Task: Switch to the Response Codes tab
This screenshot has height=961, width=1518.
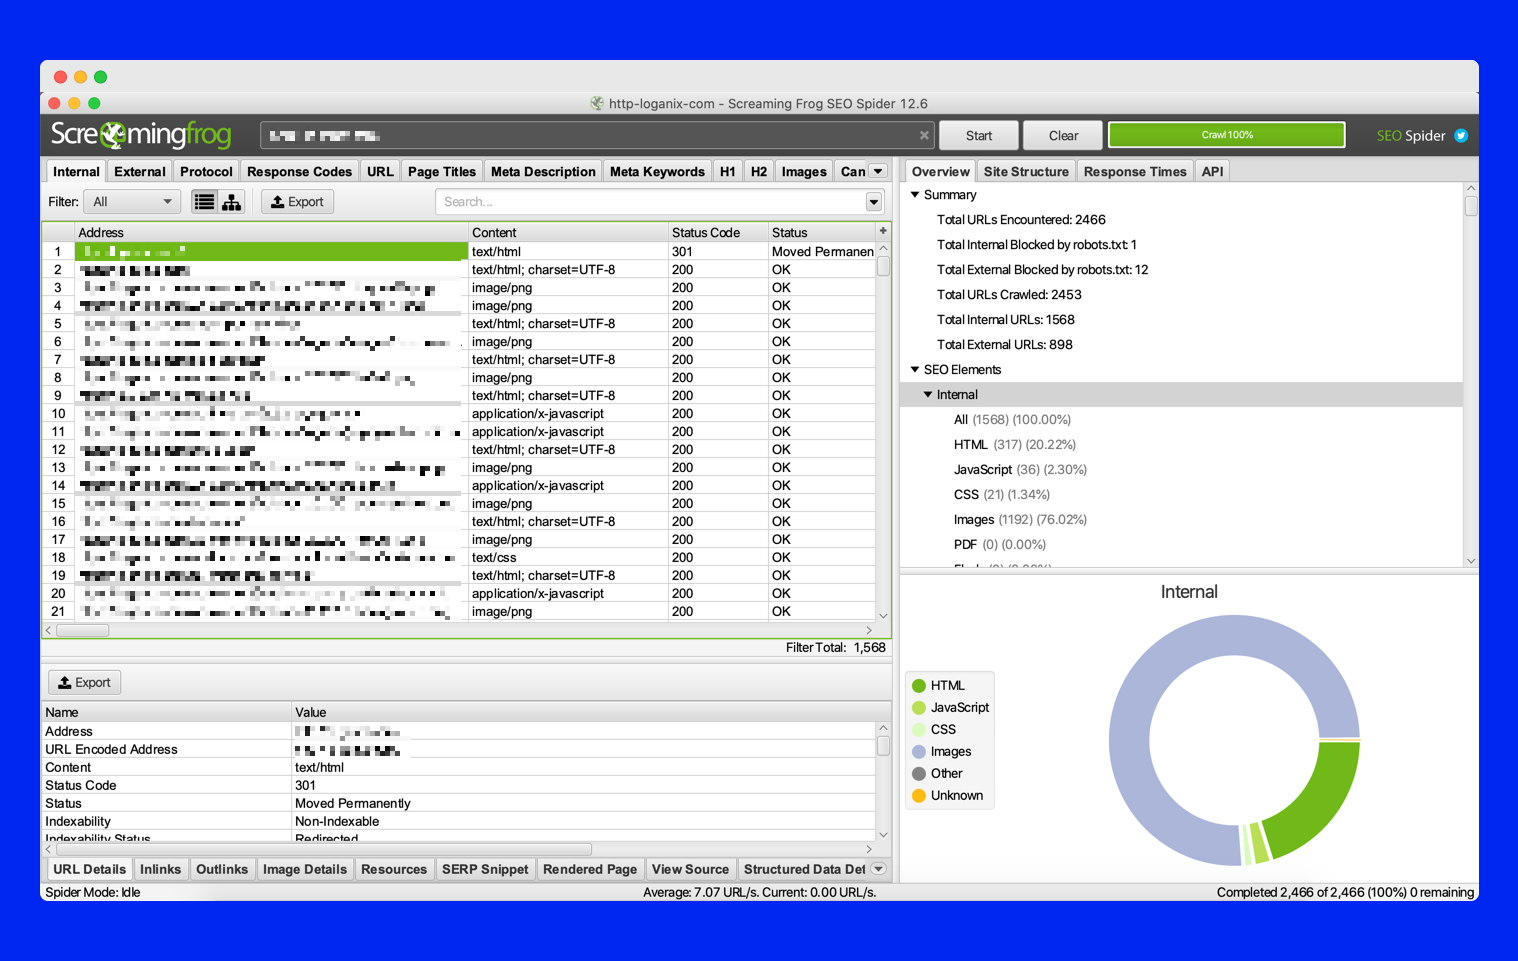Action: pyautogui.click(x=300, y=172)
